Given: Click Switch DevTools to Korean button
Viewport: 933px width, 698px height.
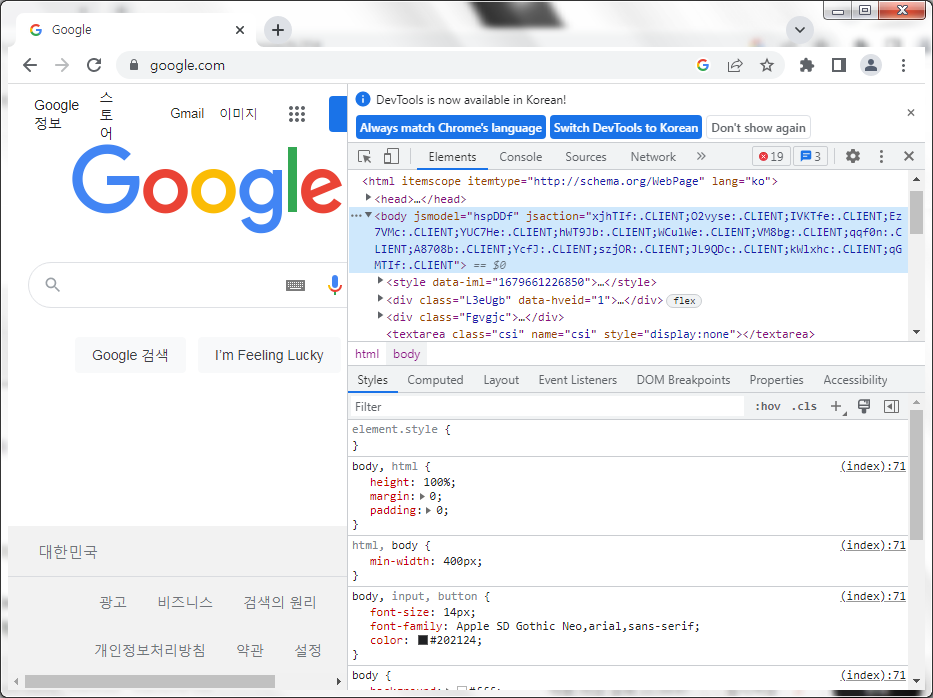Looking at the screenshot, I should coord(625,127).
